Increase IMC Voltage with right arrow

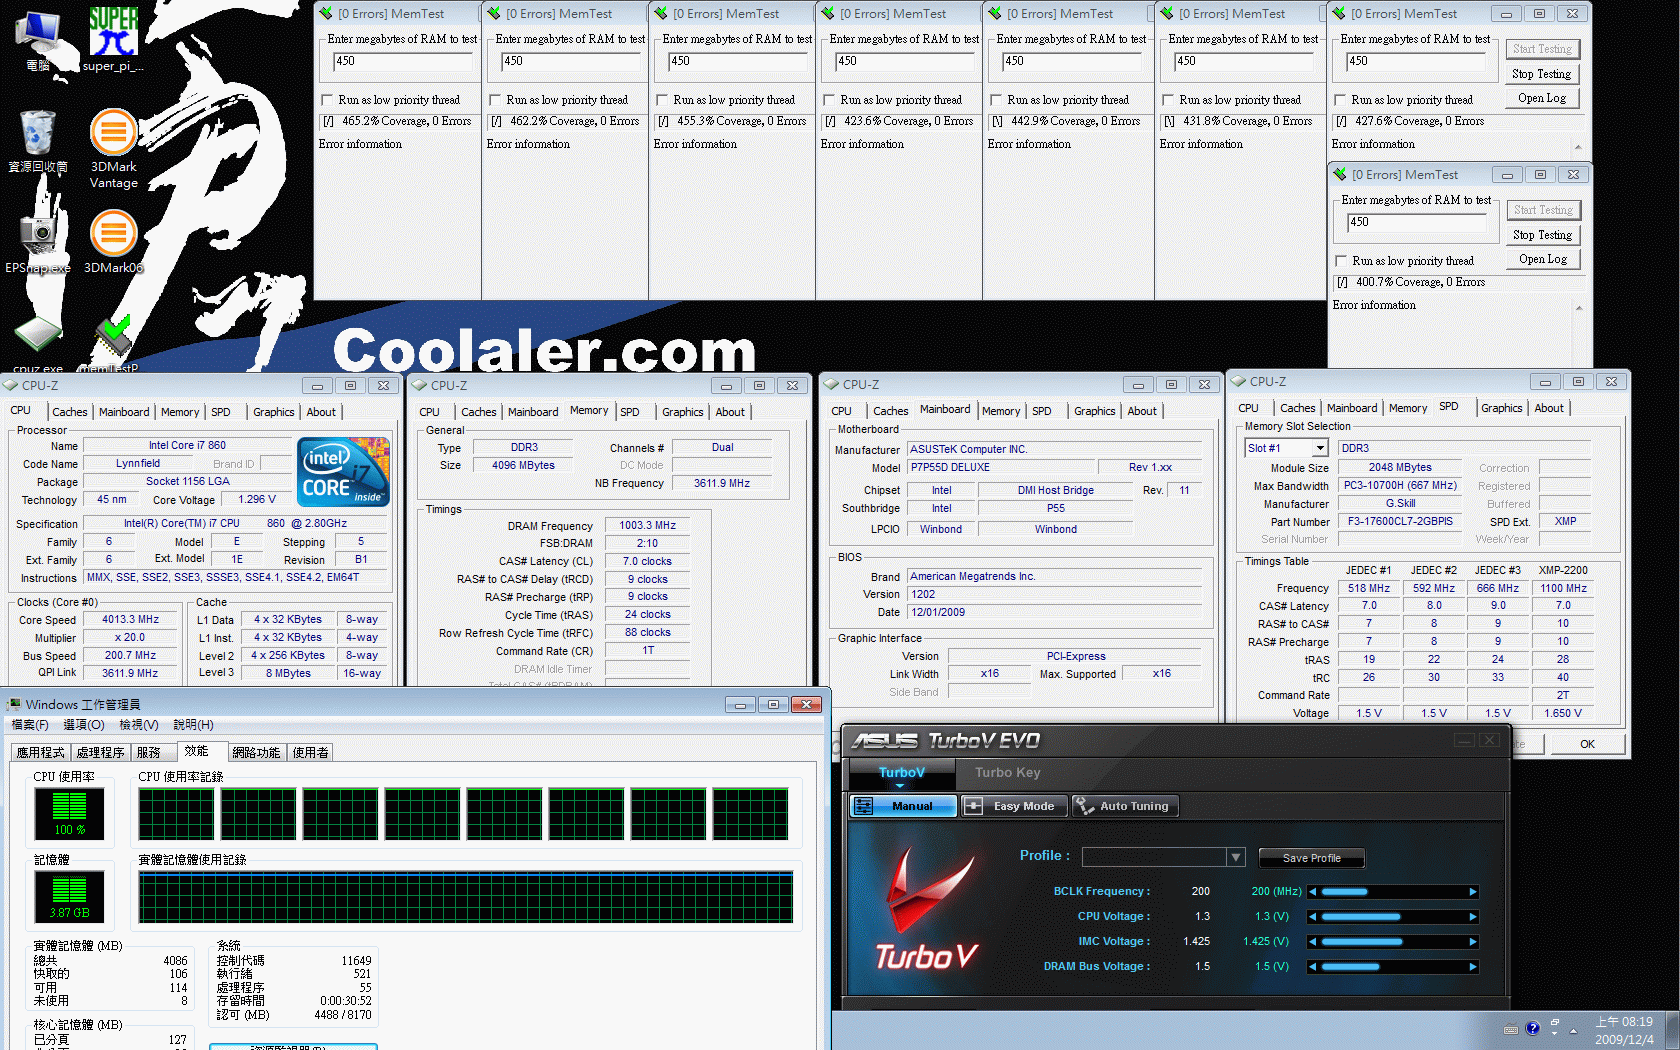tap(1472, 942)
